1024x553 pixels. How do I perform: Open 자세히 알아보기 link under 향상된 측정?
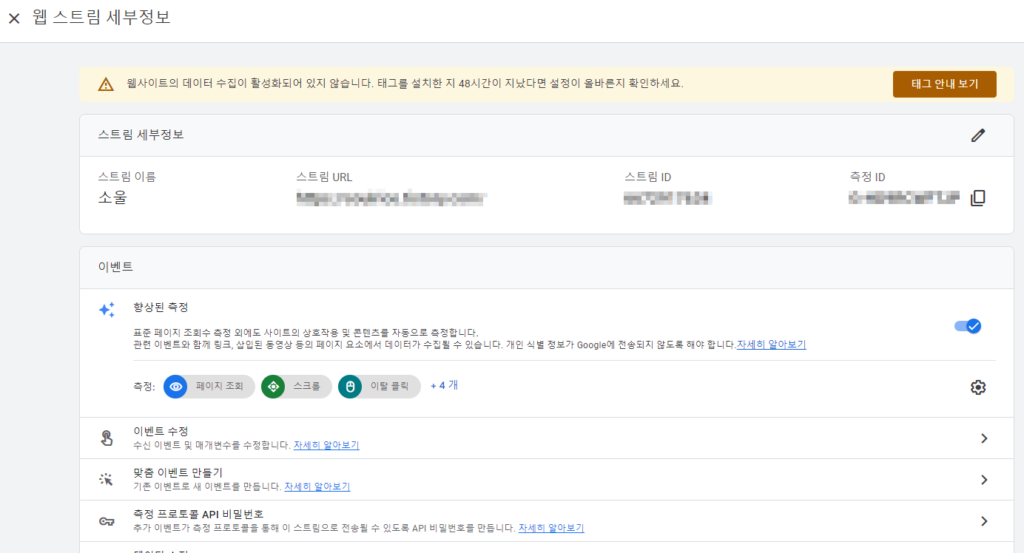(x=771, y=345)
